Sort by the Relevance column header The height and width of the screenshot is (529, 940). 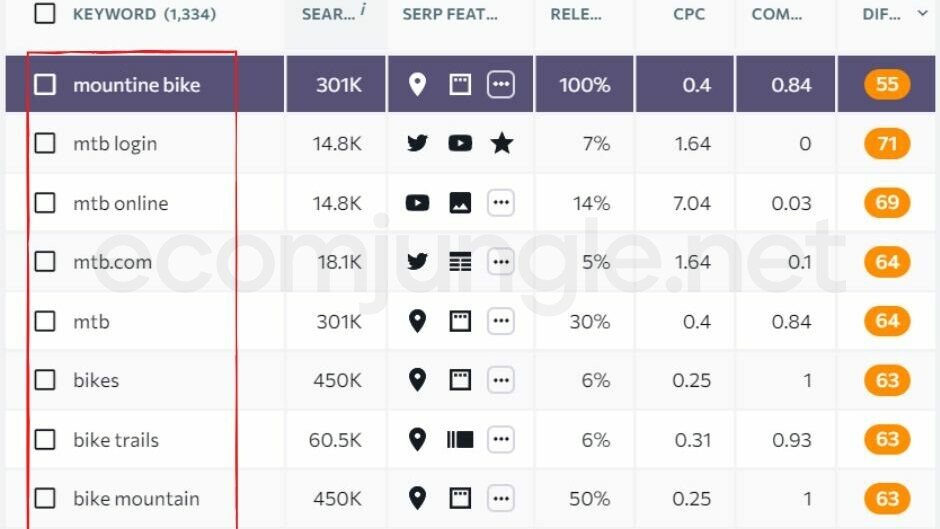coord(574,15)
